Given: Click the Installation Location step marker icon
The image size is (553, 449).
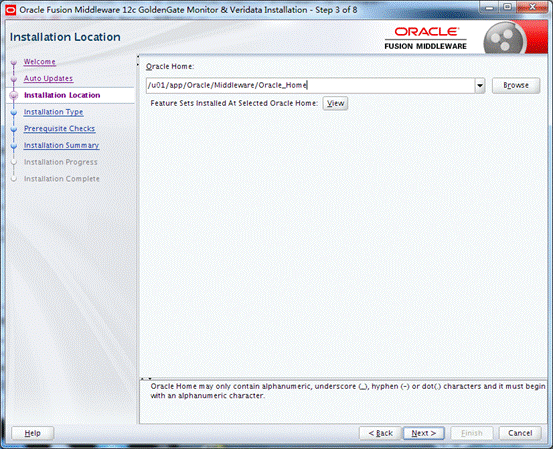Looking at the screenshot, I should point(14,95).
